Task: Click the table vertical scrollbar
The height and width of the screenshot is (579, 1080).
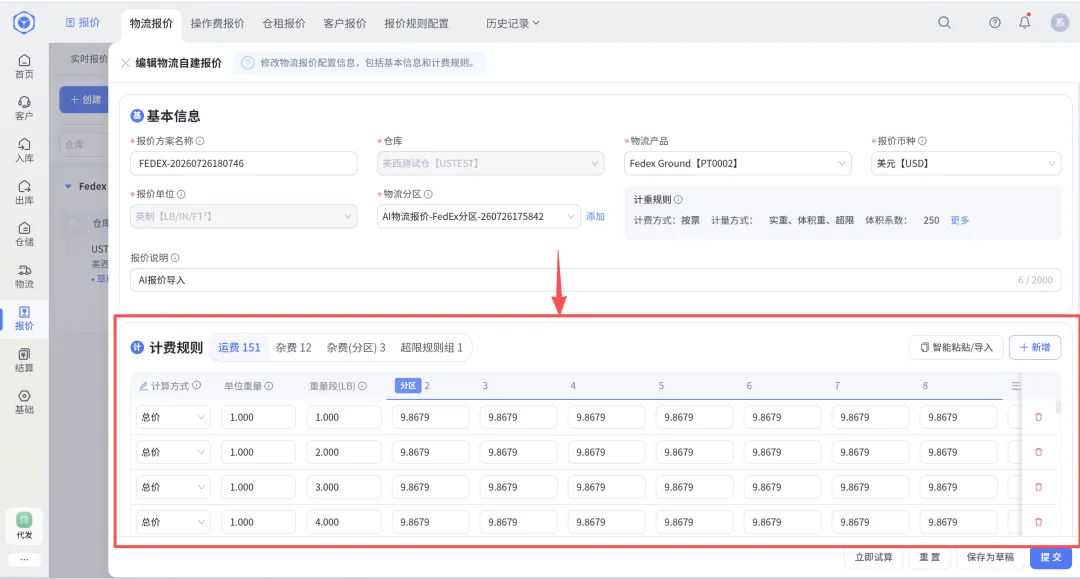Action: coord(1058,408)
